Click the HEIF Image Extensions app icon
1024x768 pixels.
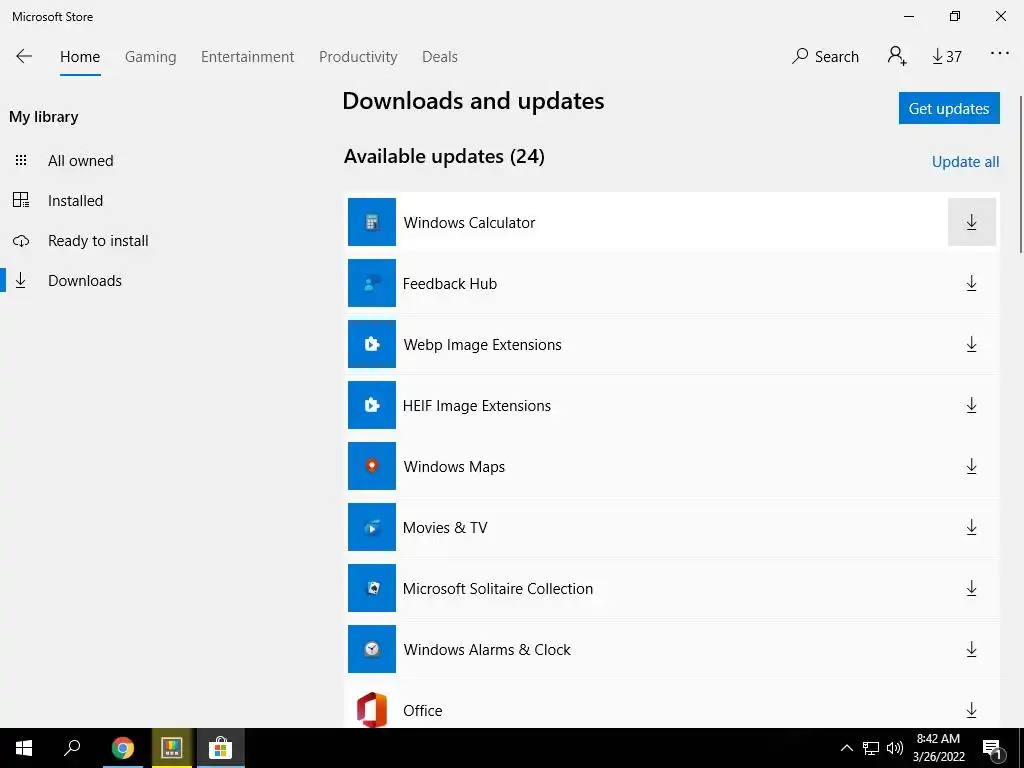tap(372, 405)
